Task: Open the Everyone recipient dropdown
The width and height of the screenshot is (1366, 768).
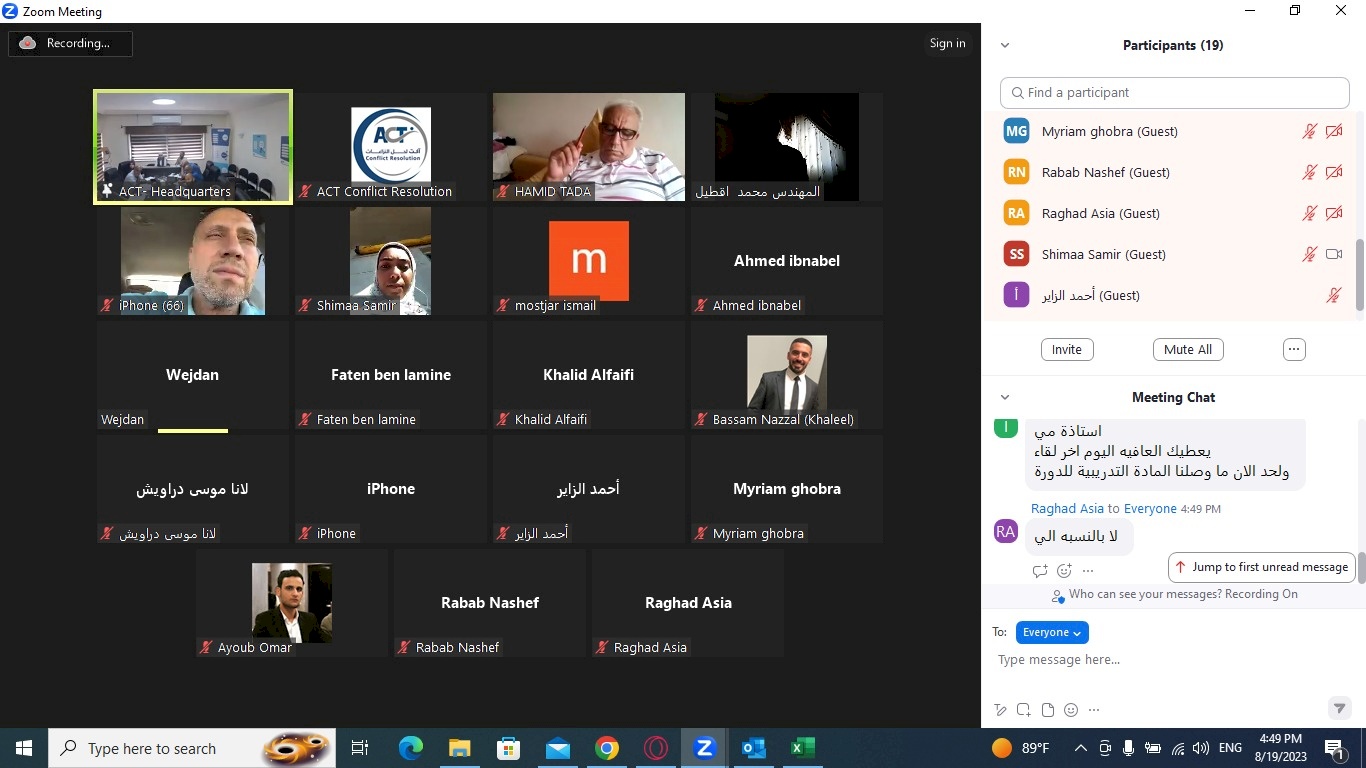Action: [1052, 632]
